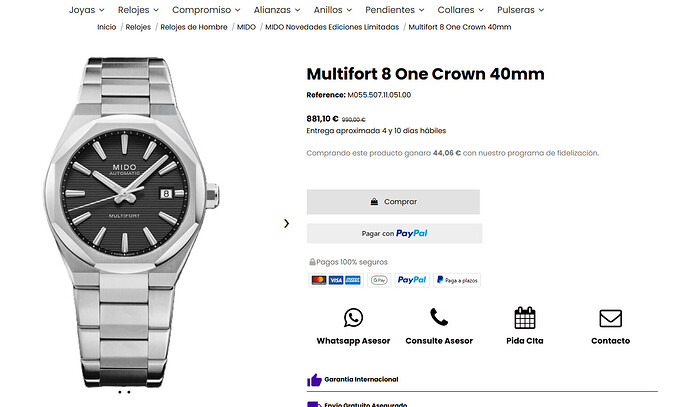Click the Contacto envelope icon

click(610, 318)
